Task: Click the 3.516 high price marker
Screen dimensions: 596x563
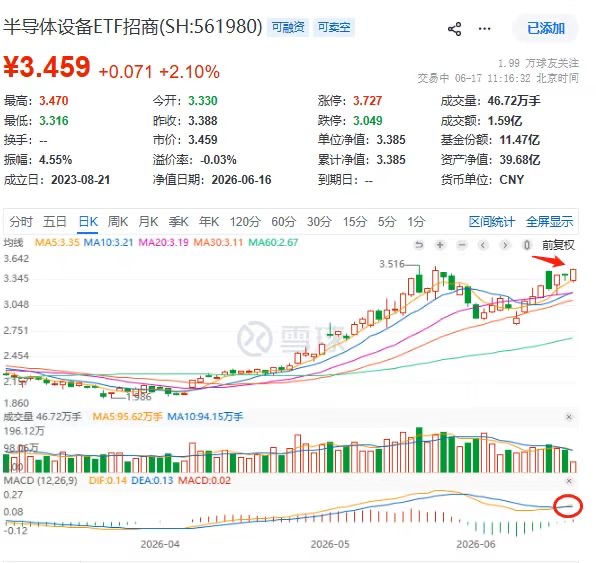Action: (392, 264)
